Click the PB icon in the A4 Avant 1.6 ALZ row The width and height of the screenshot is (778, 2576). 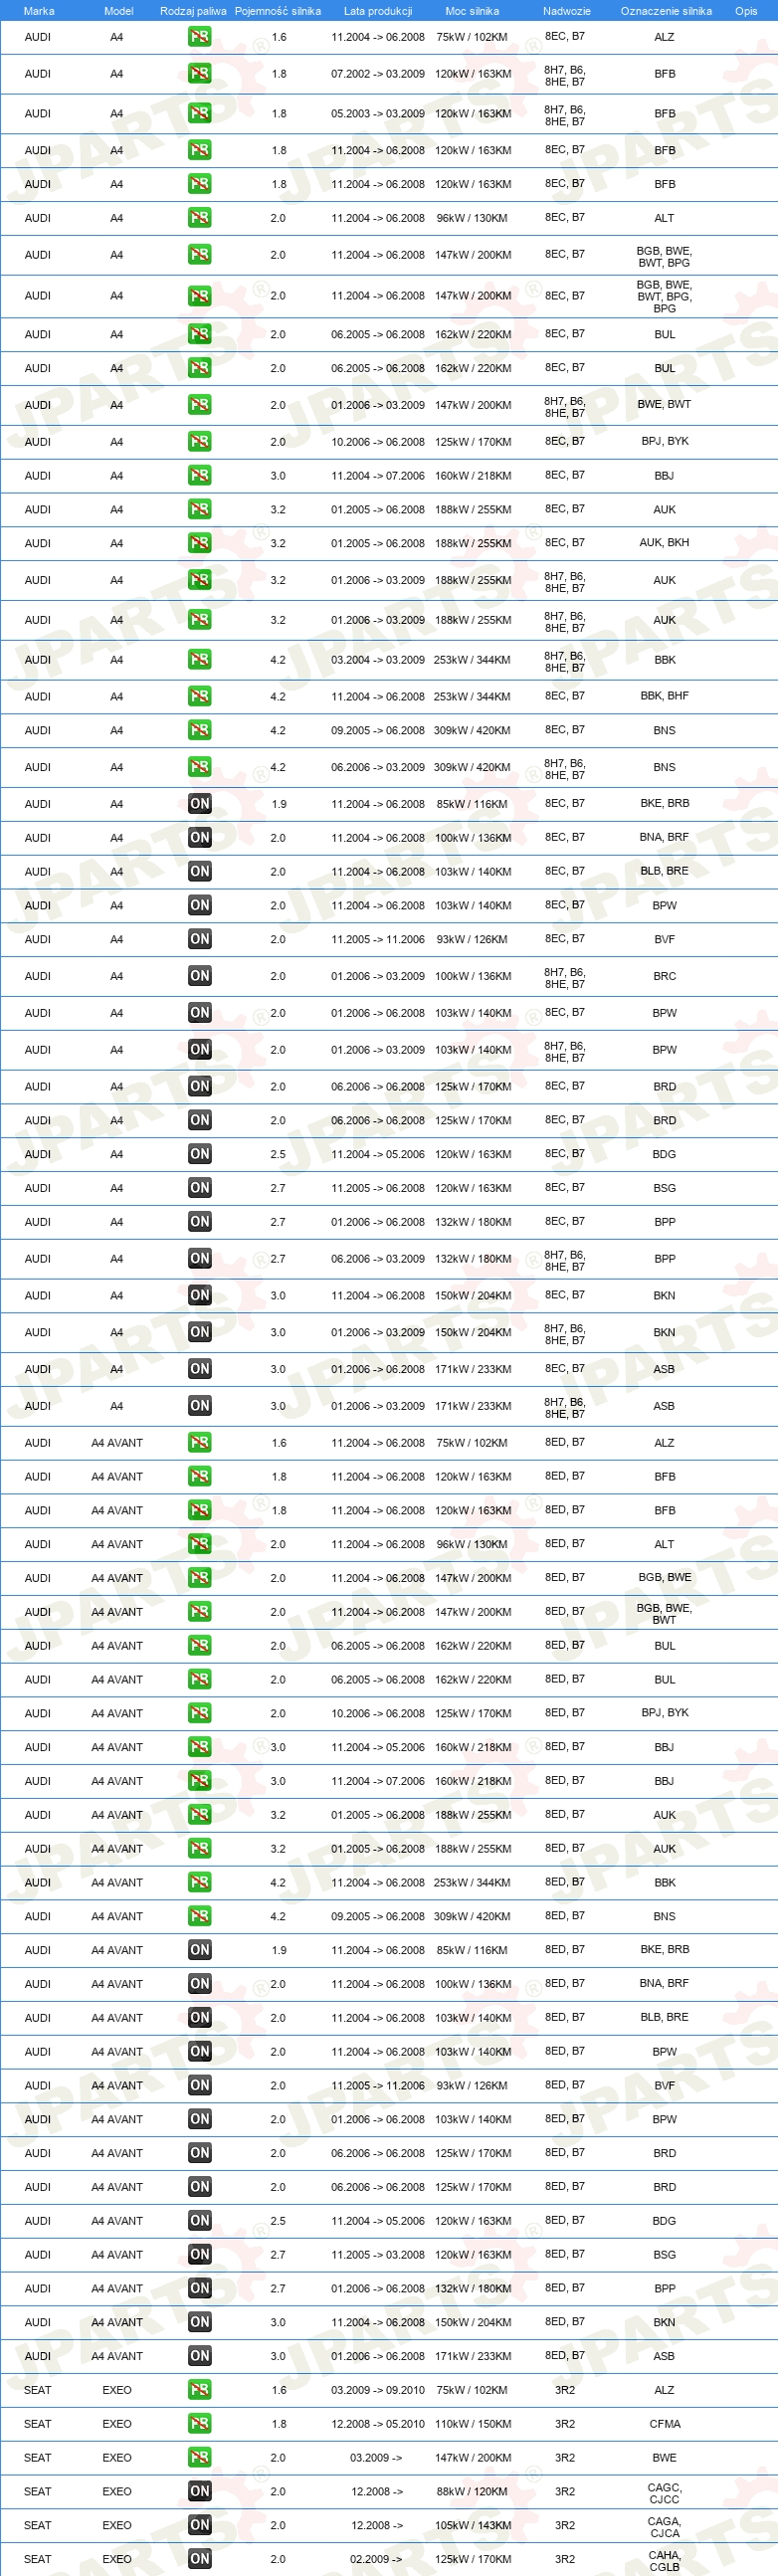tap(199, 1443)
